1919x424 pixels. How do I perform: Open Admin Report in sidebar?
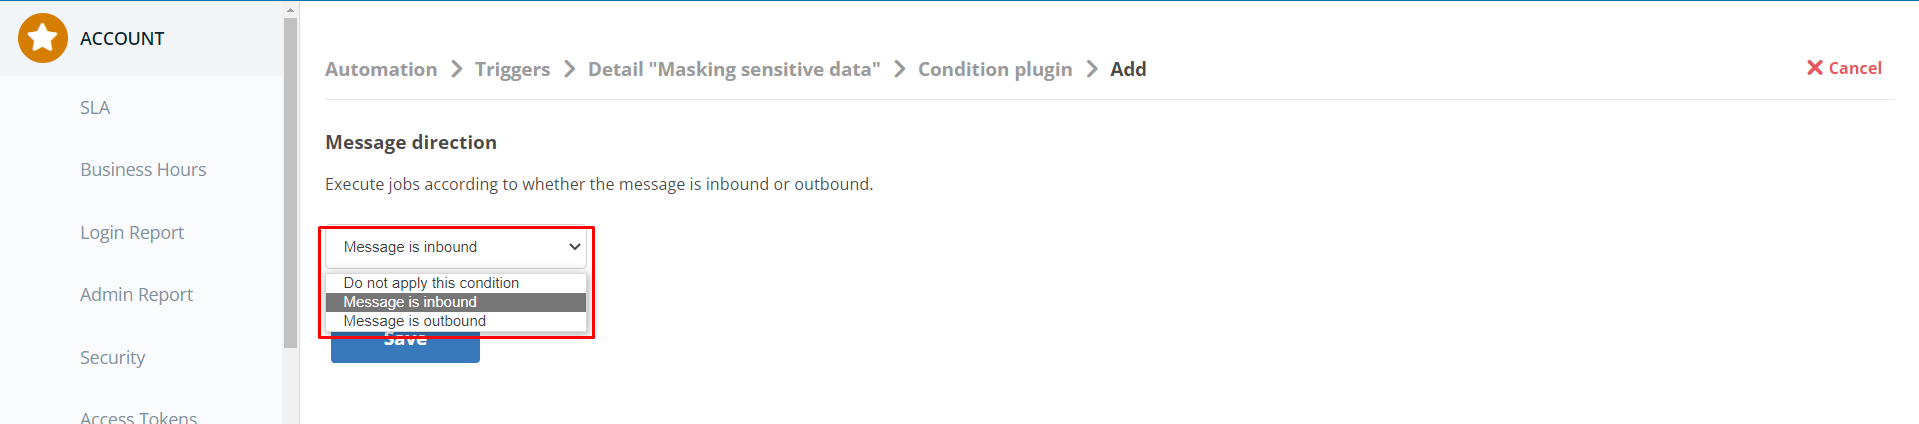pos(136,295)
